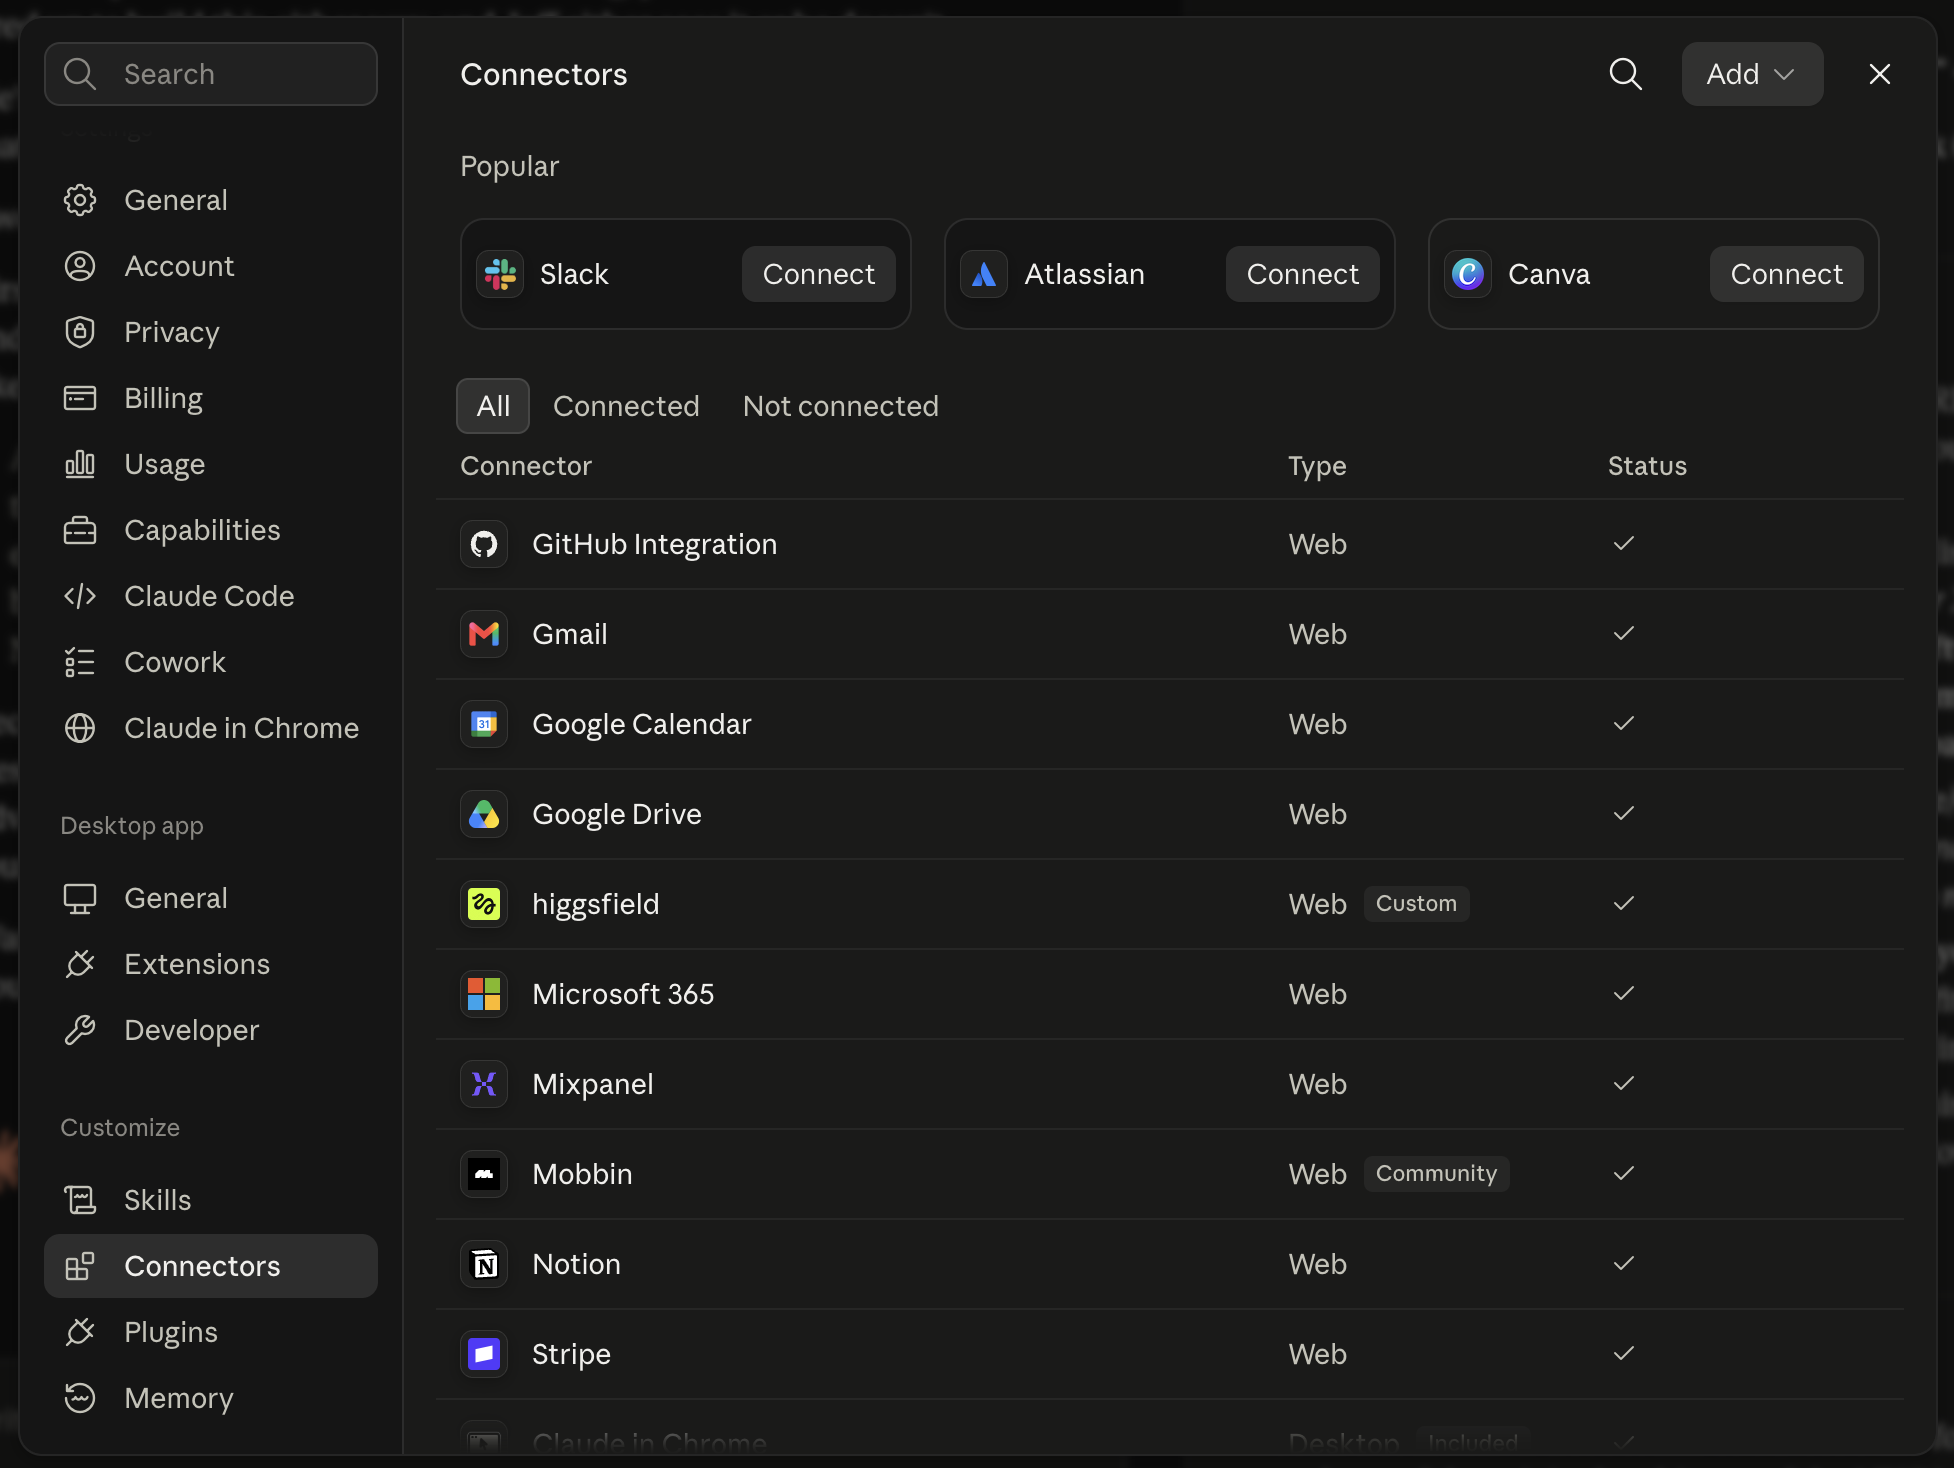Click the Gmail connector icon
The width and height of the screenshot is (1954, 1468).
[484, 634]
